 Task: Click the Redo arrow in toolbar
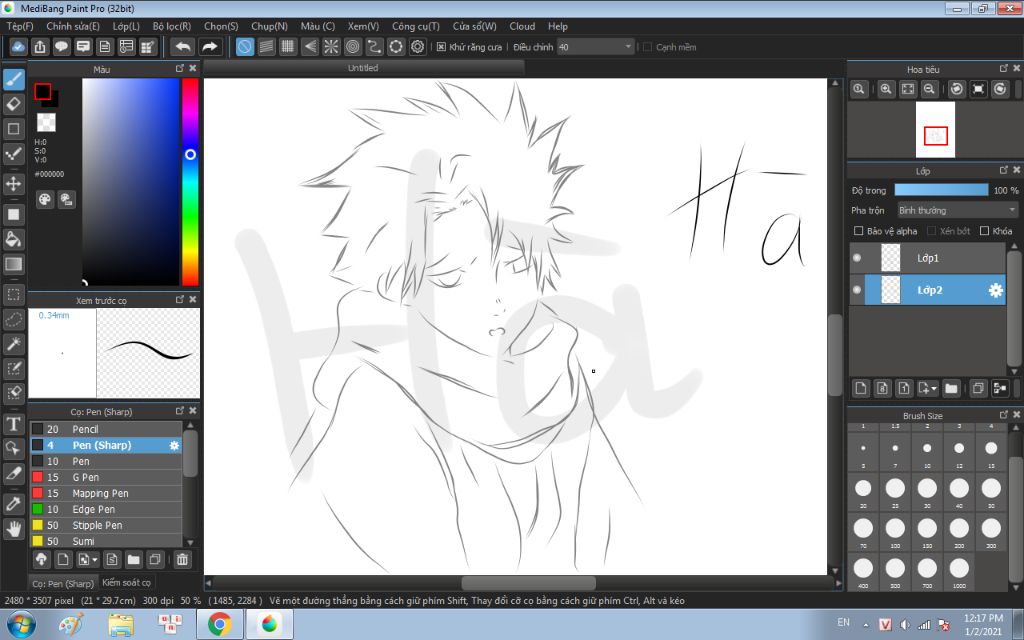[x=209, y=47]
